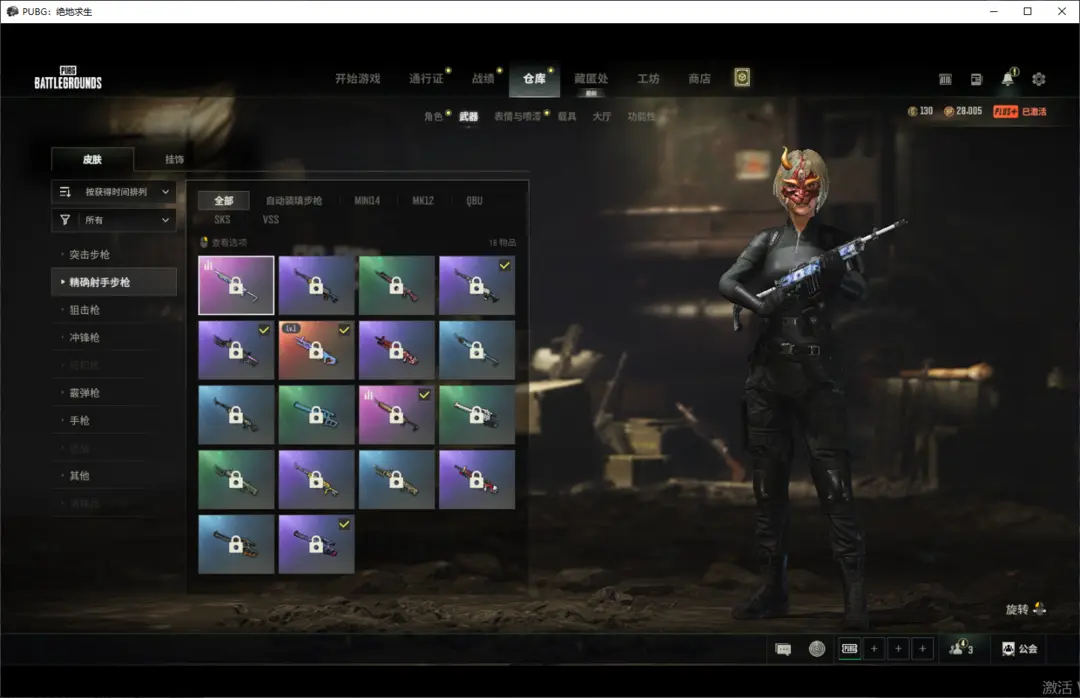Click the filter funnel icon beside 所有
The height and width of the screenshot is (698, 1080).
pyautogui.click(x=65, y=220)
